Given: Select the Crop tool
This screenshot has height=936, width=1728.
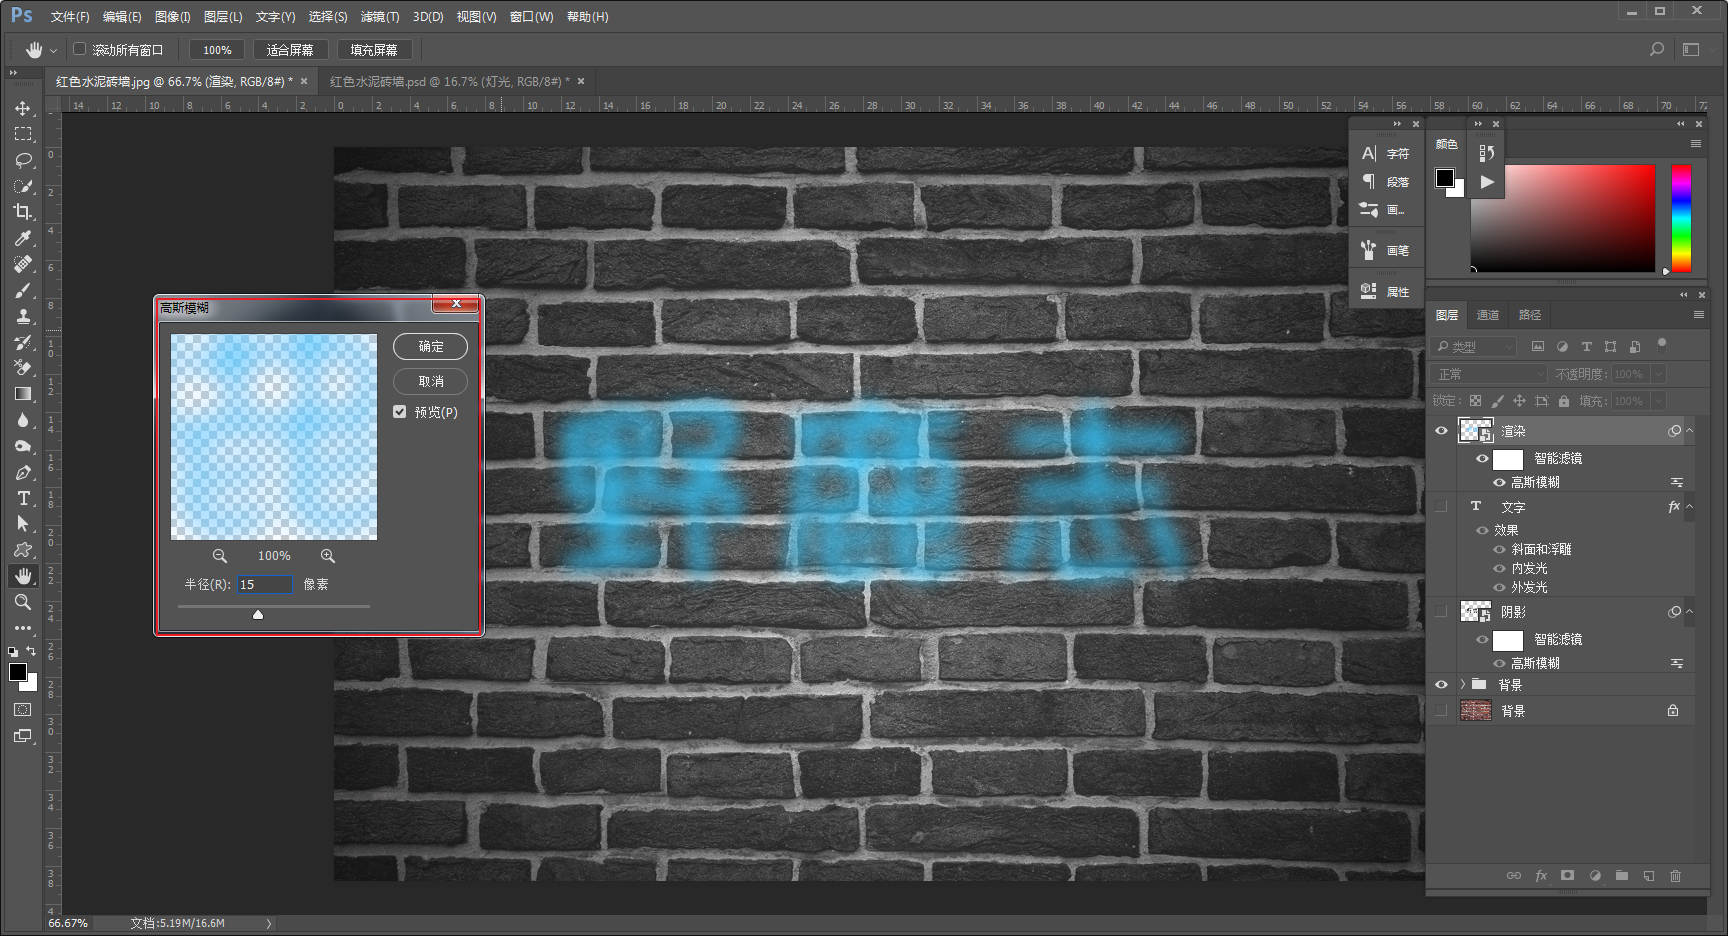Looking at the screenshot, I should (x=23, y=212).
